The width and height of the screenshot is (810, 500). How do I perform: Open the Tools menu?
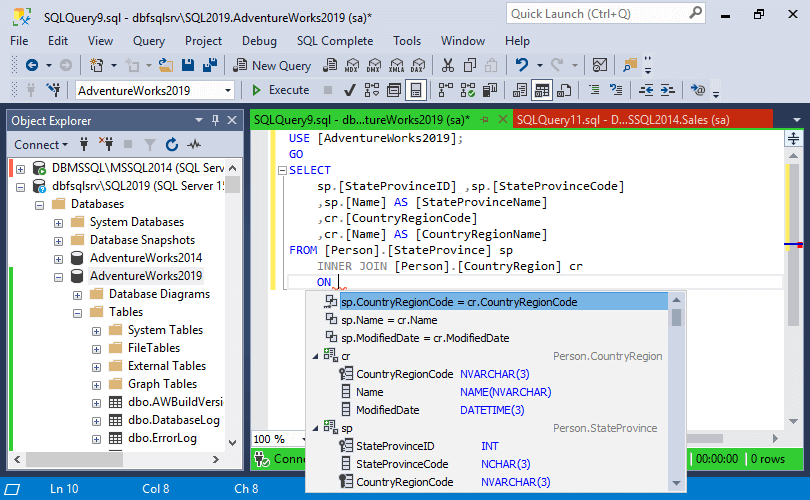[407, 41]
